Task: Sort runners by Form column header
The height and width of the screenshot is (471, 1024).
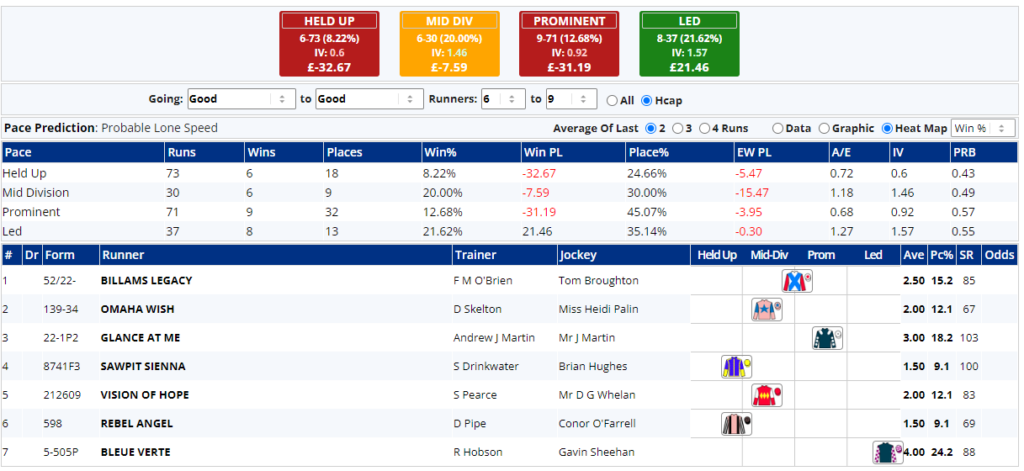Action: [58, 255]
